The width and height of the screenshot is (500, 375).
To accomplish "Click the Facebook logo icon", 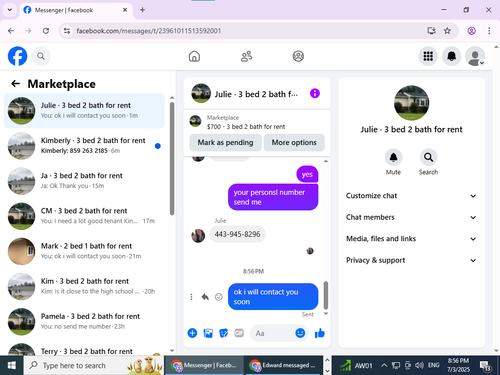I will pyautogui.click(x=17, y=56).
